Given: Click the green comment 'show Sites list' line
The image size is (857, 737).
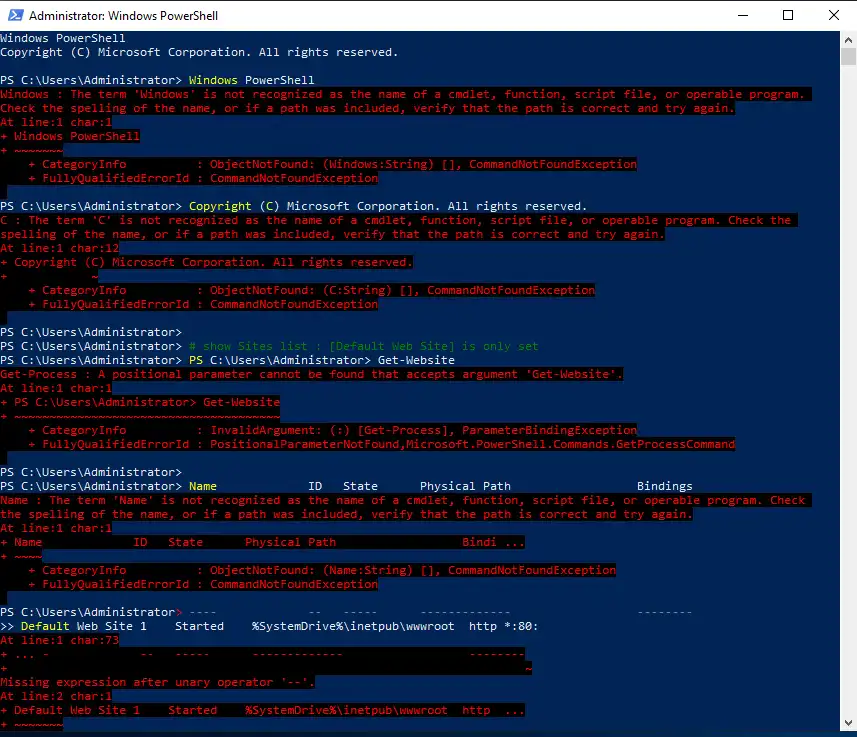Looking at the screenshot, I should tap(363, 346).
